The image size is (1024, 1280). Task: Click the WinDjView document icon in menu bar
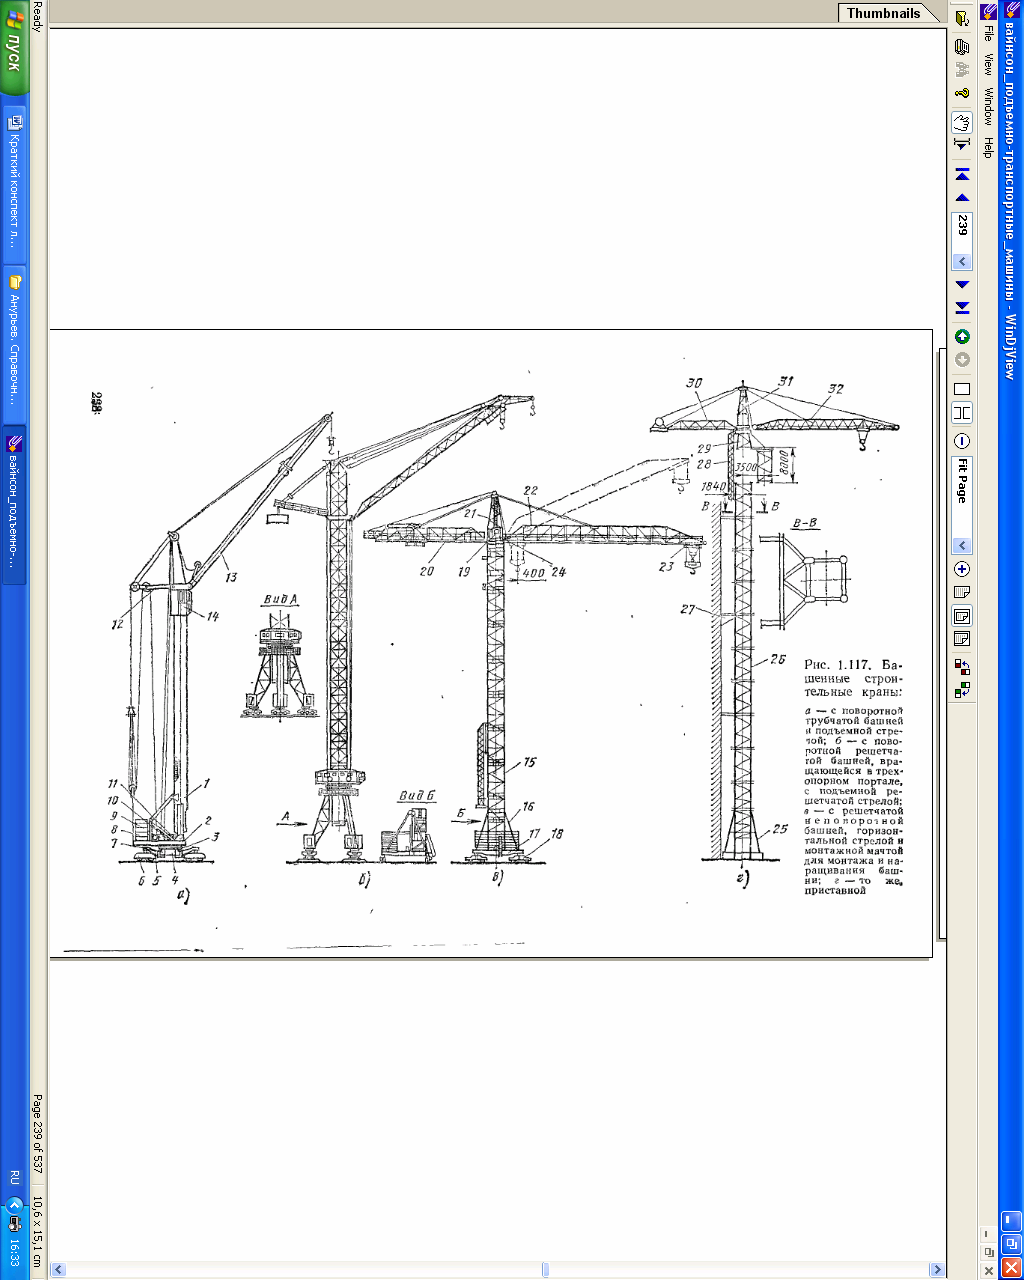tap(987, 10)
